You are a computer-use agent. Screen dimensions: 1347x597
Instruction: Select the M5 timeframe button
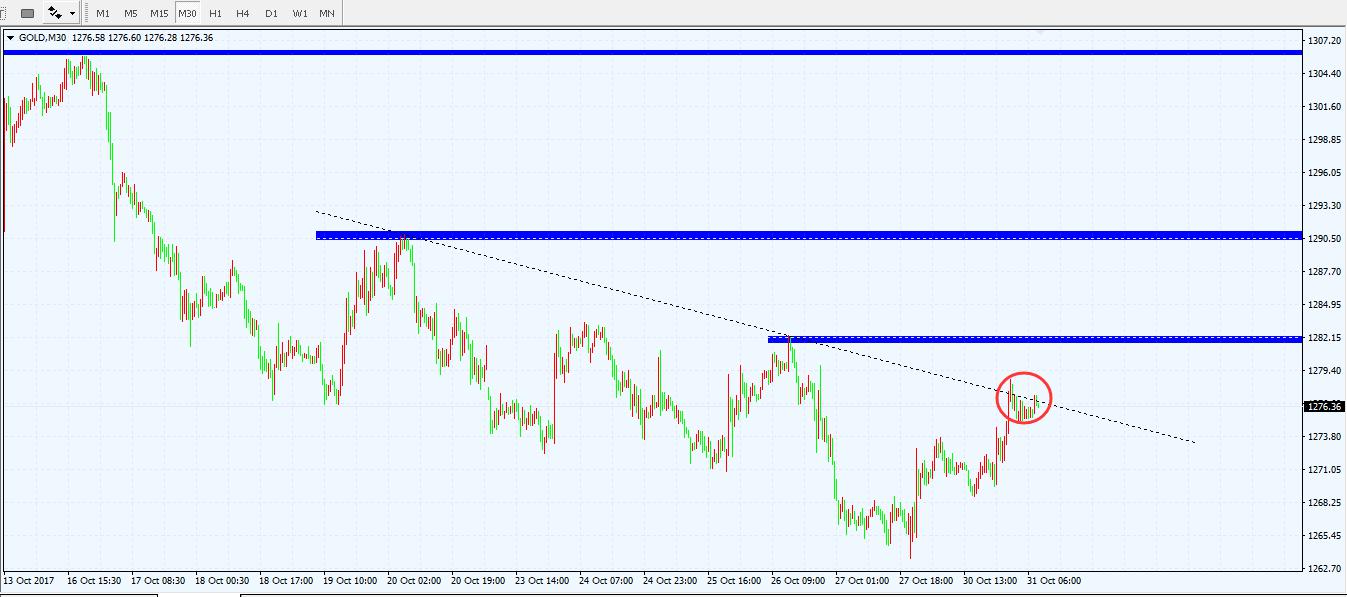coord(131,14)
